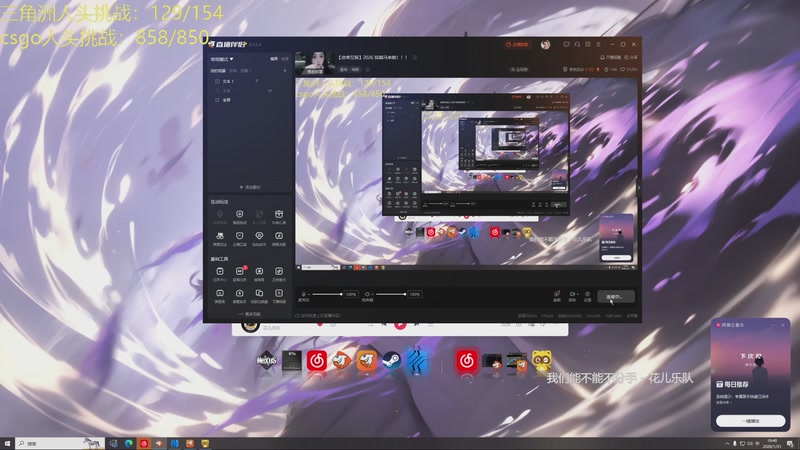Open the last tool icon in 基础工具

(279, 295)
